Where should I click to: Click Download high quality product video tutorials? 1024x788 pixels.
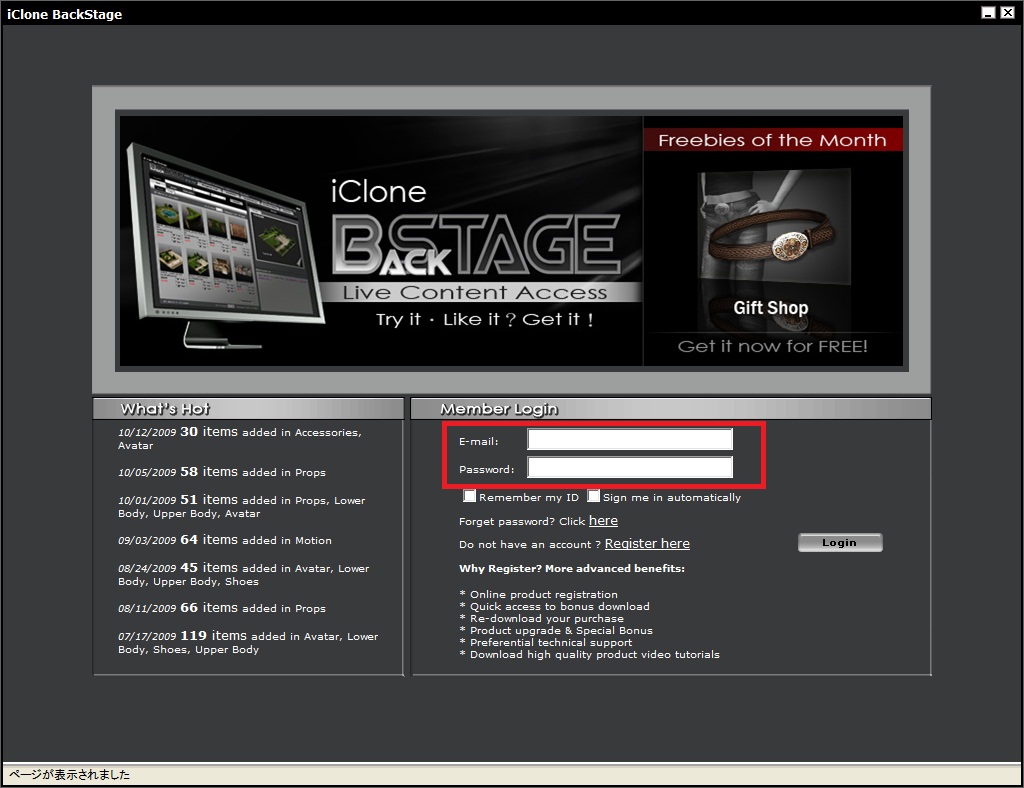tap(589, 654)
